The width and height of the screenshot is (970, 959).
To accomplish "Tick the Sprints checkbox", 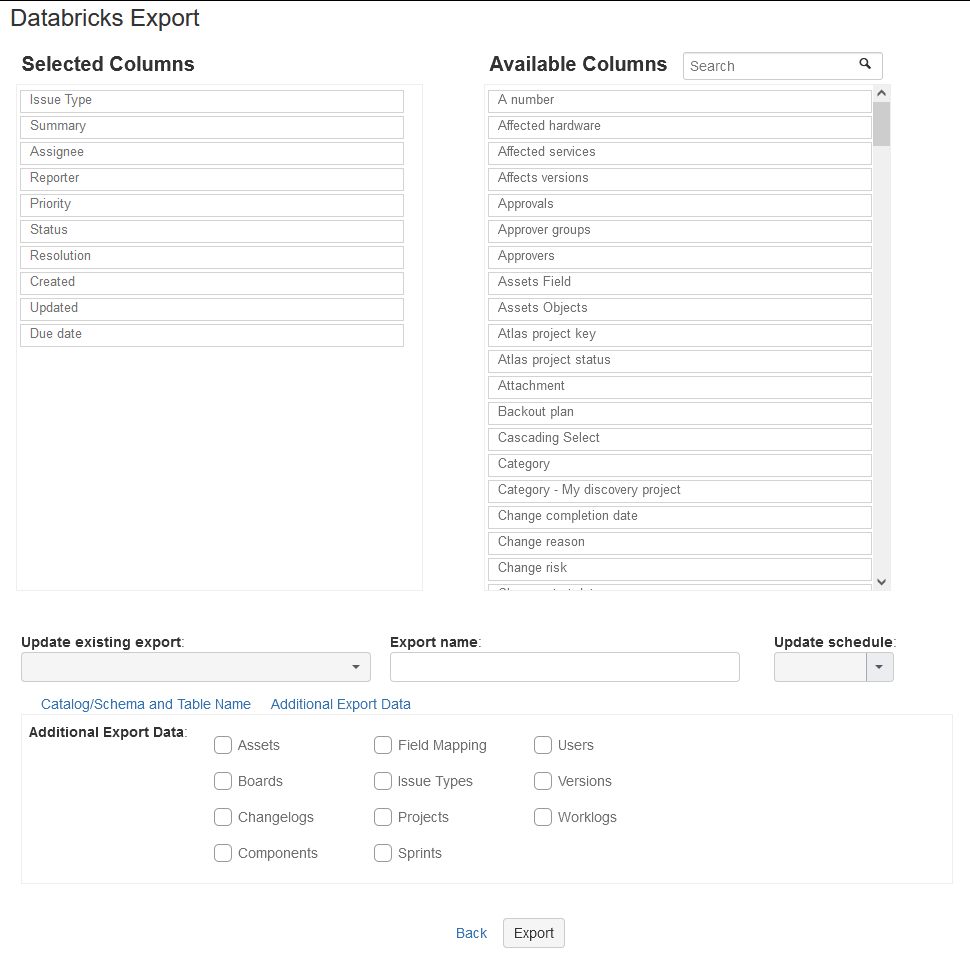I will click(383, 853).
